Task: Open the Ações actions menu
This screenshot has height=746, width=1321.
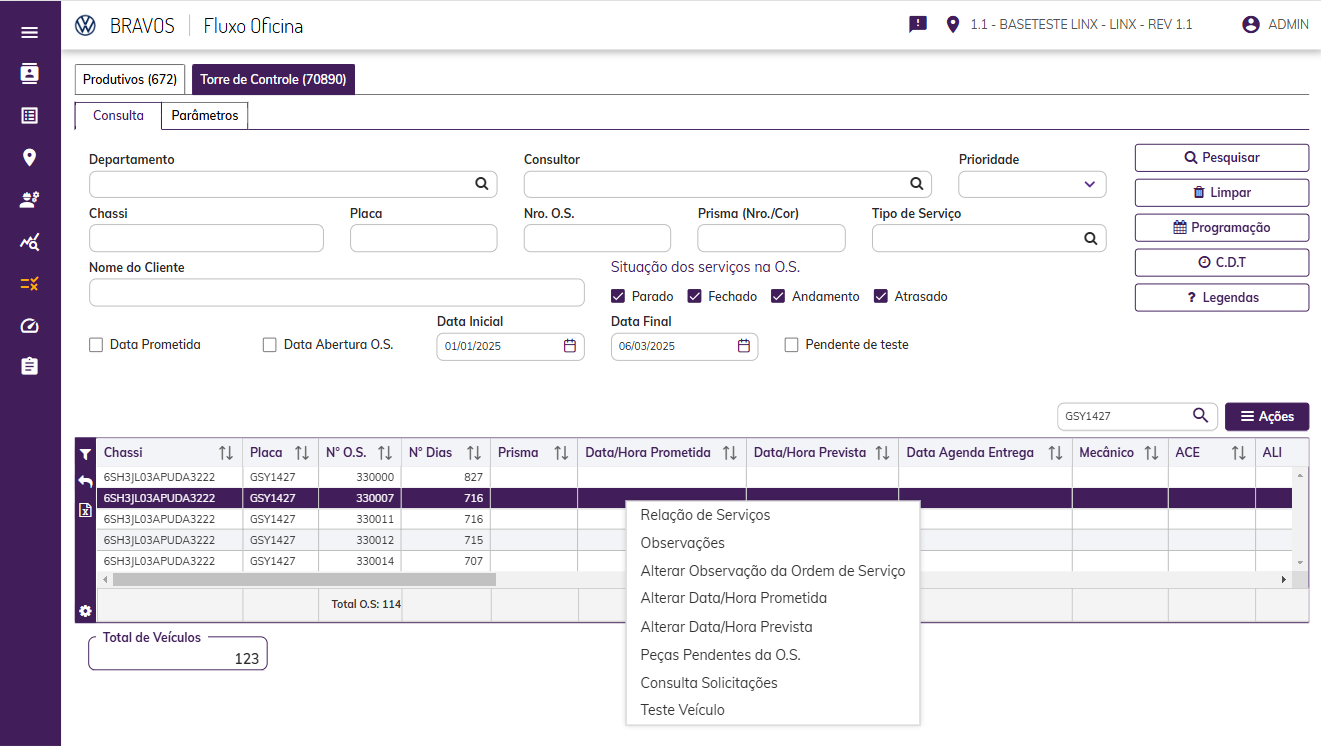Action: (1266, 417)
